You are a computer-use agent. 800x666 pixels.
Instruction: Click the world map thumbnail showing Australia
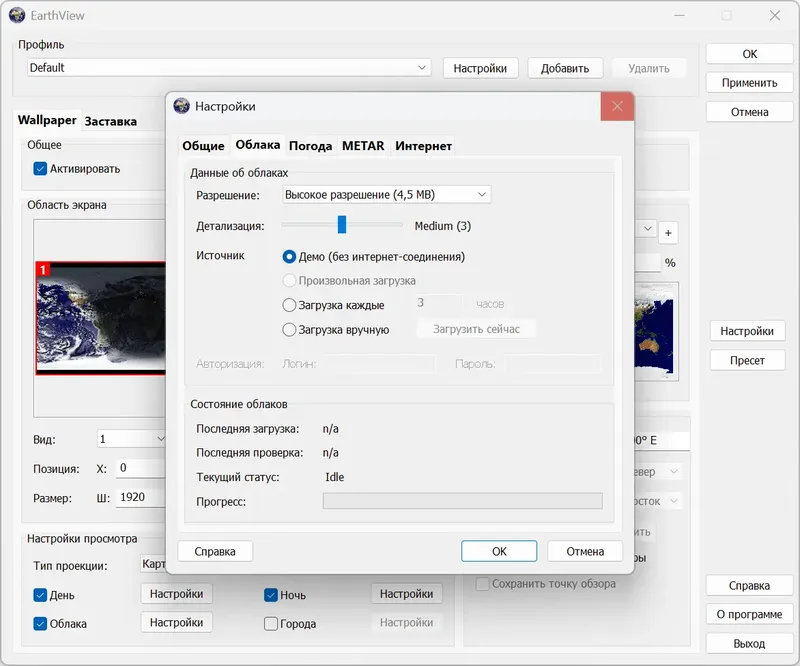[656, 332]
